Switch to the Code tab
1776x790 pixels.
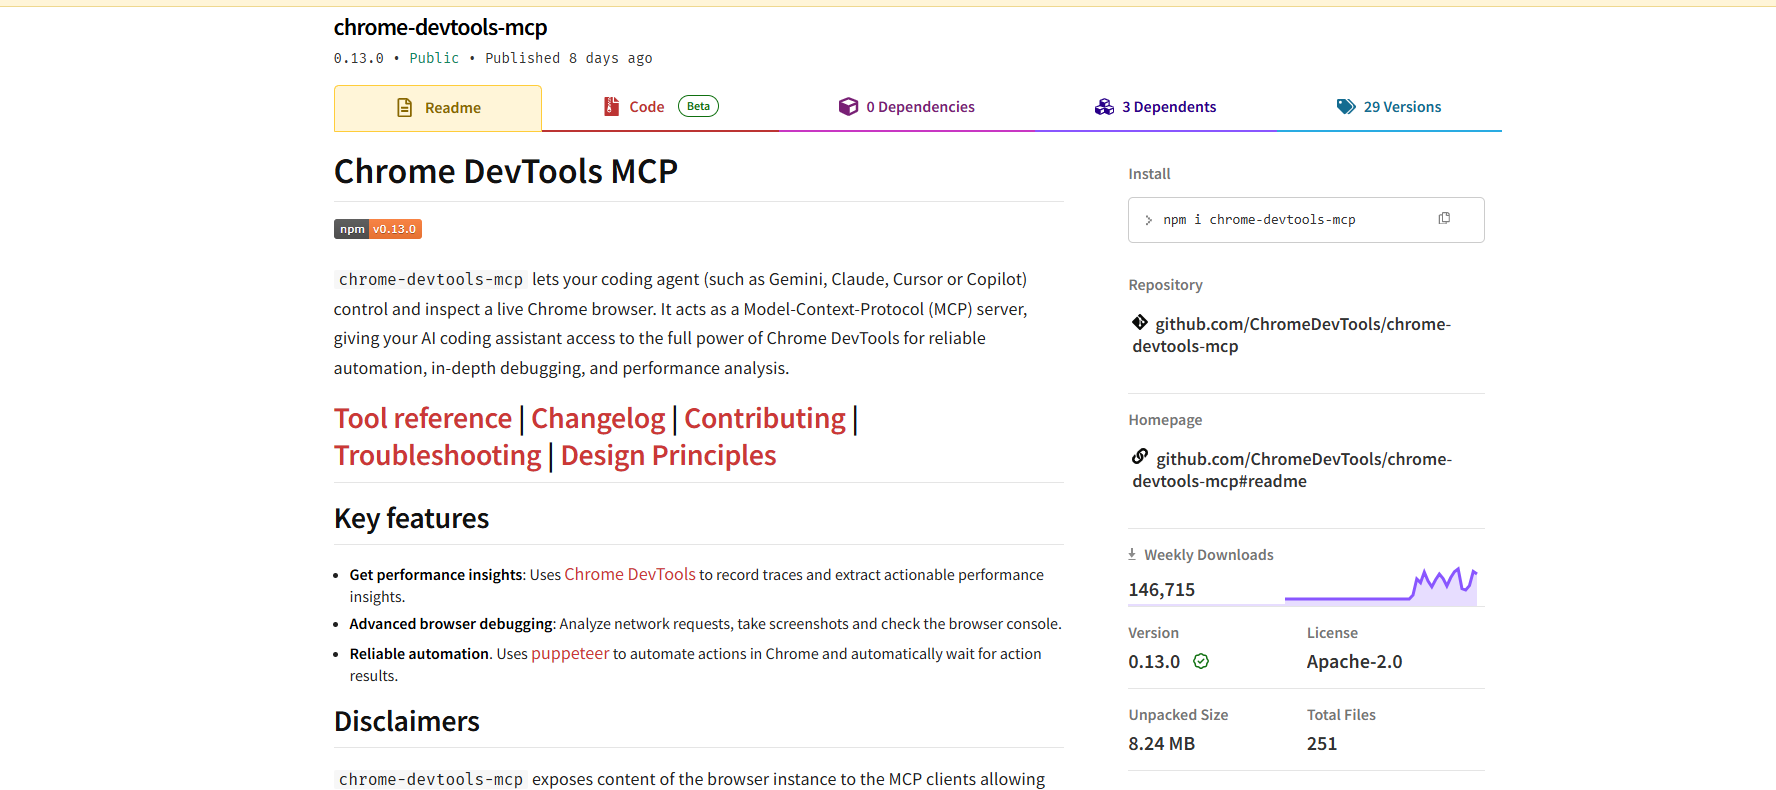pyautogui.click(x=660, y=107)
